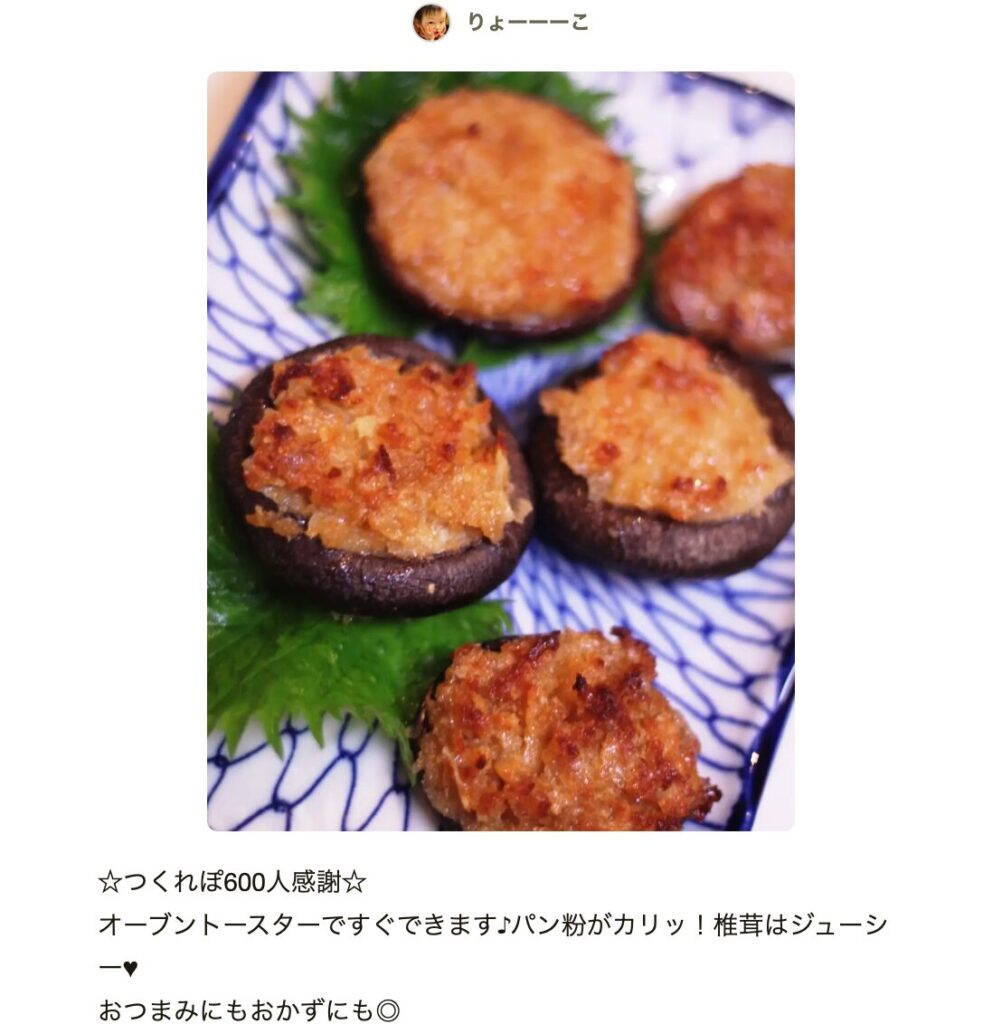Image resolution: width=1002 pixels, height=1024 pixels.
Task: Click the top stuffed mushroom in photo
Action: point(502,214)
